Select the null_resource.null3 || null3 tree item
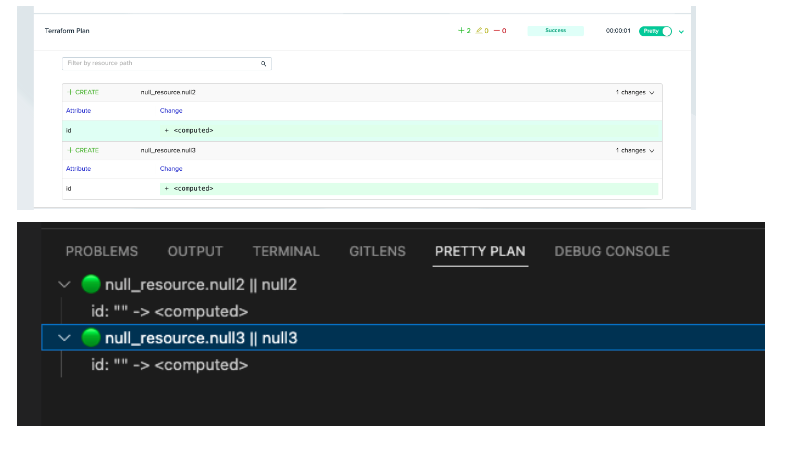 [x=403, y=337]
